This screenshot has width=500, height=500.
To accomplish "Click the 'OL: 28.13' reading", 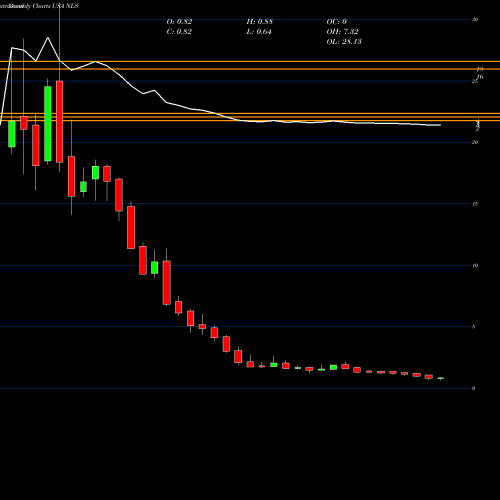I will pyautogui.click(x=344, y=42).
